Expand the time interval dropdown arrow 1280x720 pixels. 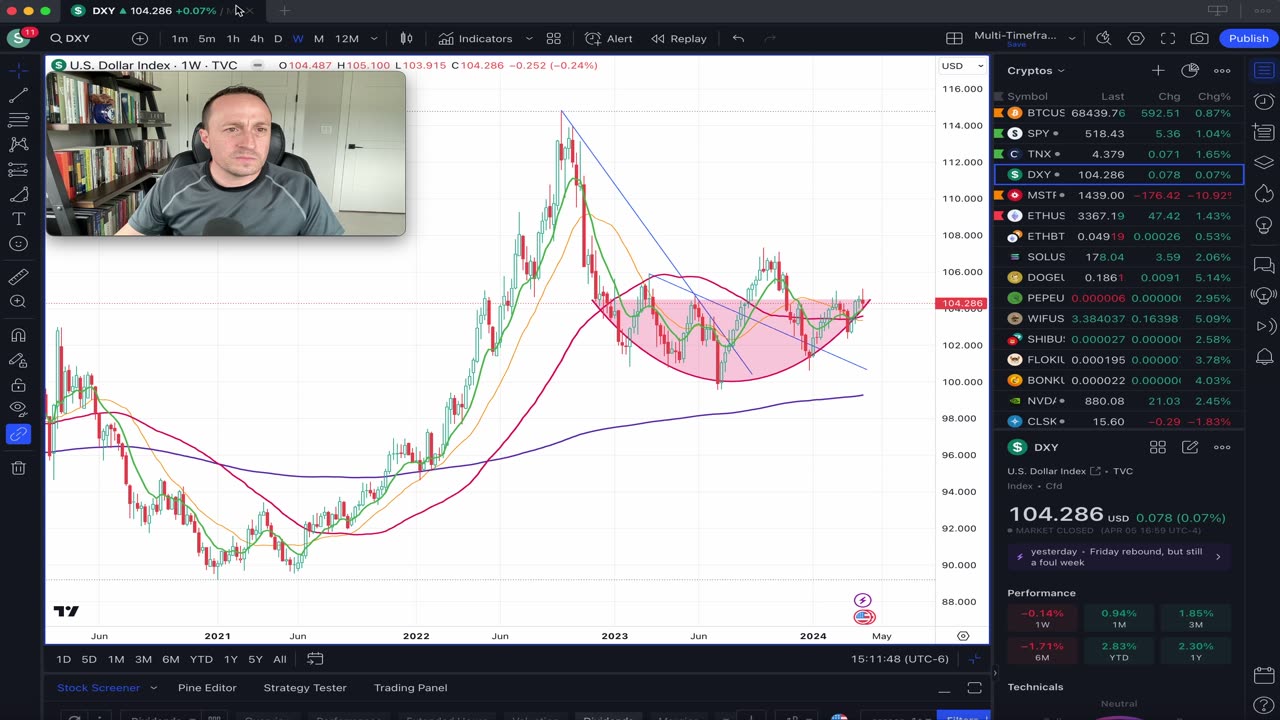click(x=375, y=38)
